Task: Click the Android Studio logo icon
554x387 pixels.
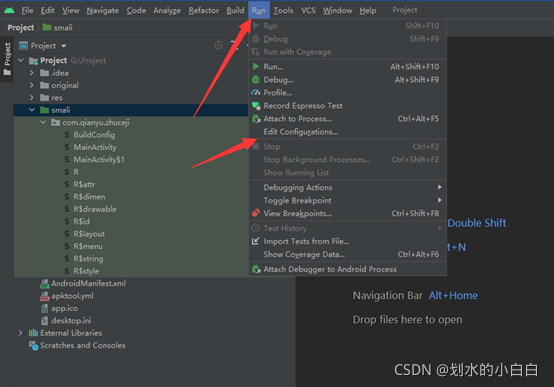Action: (x=9, y=10)
